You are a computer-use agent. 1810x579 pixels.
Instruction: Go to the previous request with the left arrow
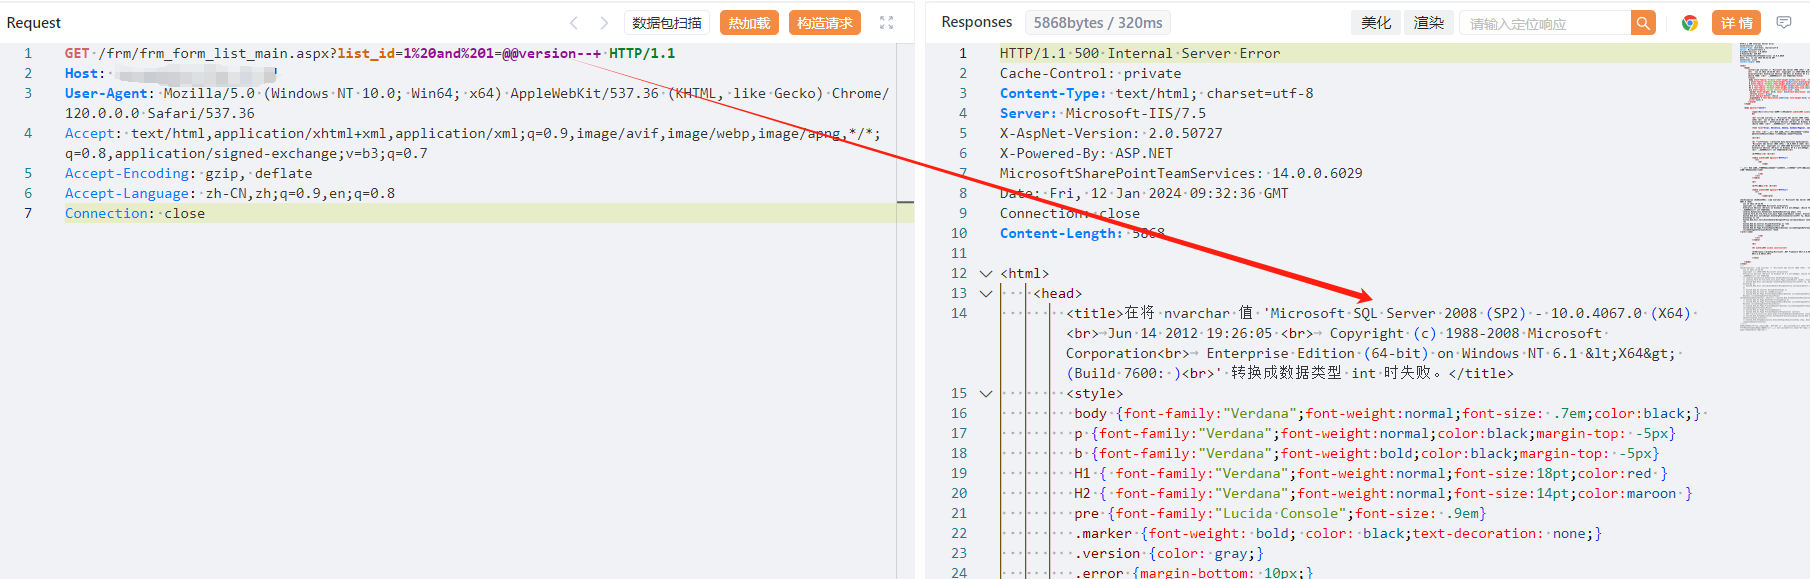(x=574, y=23)
